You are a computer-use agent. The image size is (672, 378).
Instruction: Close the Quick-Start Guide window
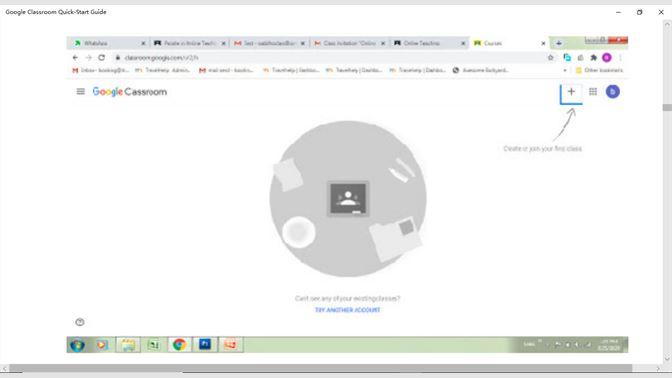[661, 12]
